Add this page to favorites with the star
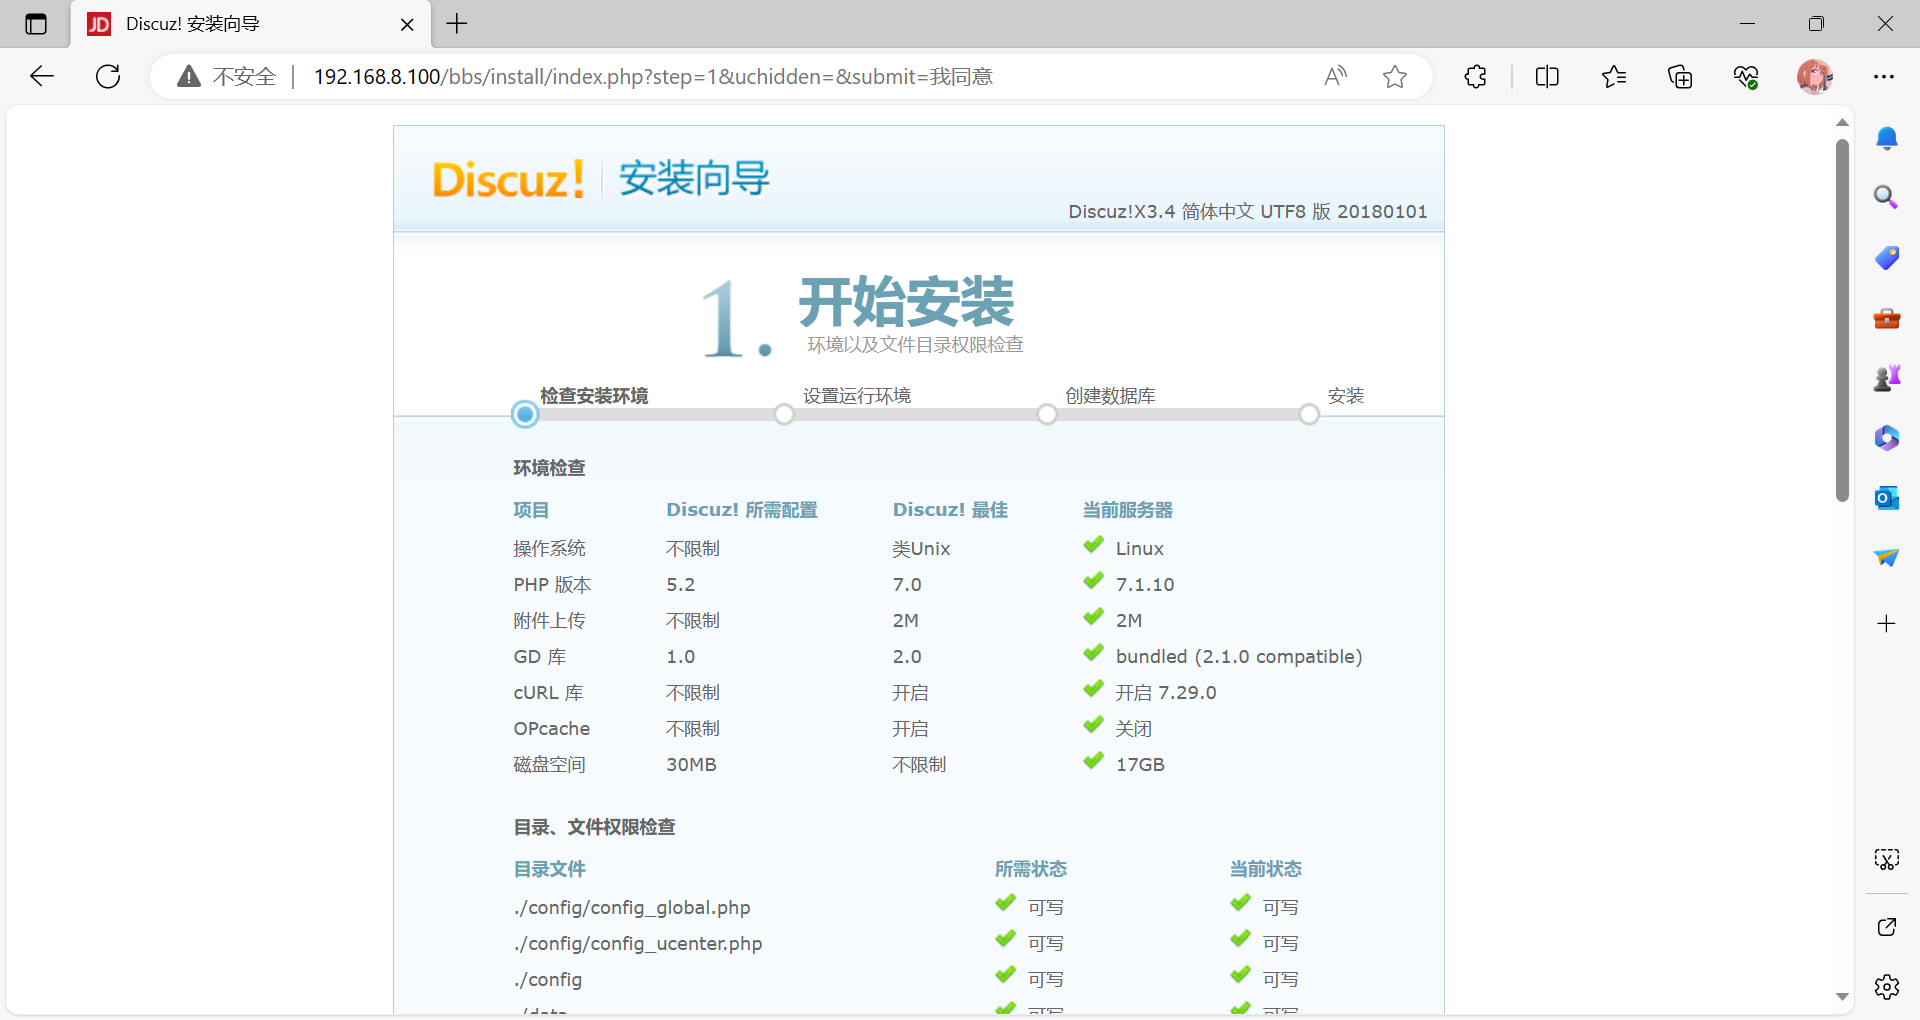1920x1020 pixels. coord(1395,76)
